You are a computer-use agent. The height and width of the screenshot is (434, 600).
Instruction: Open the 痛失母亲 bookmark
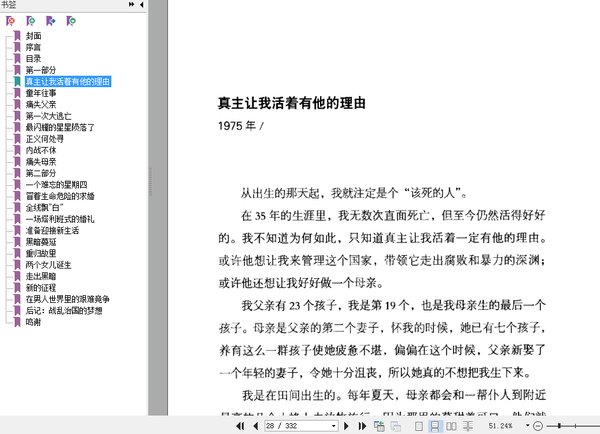[41, 162]
